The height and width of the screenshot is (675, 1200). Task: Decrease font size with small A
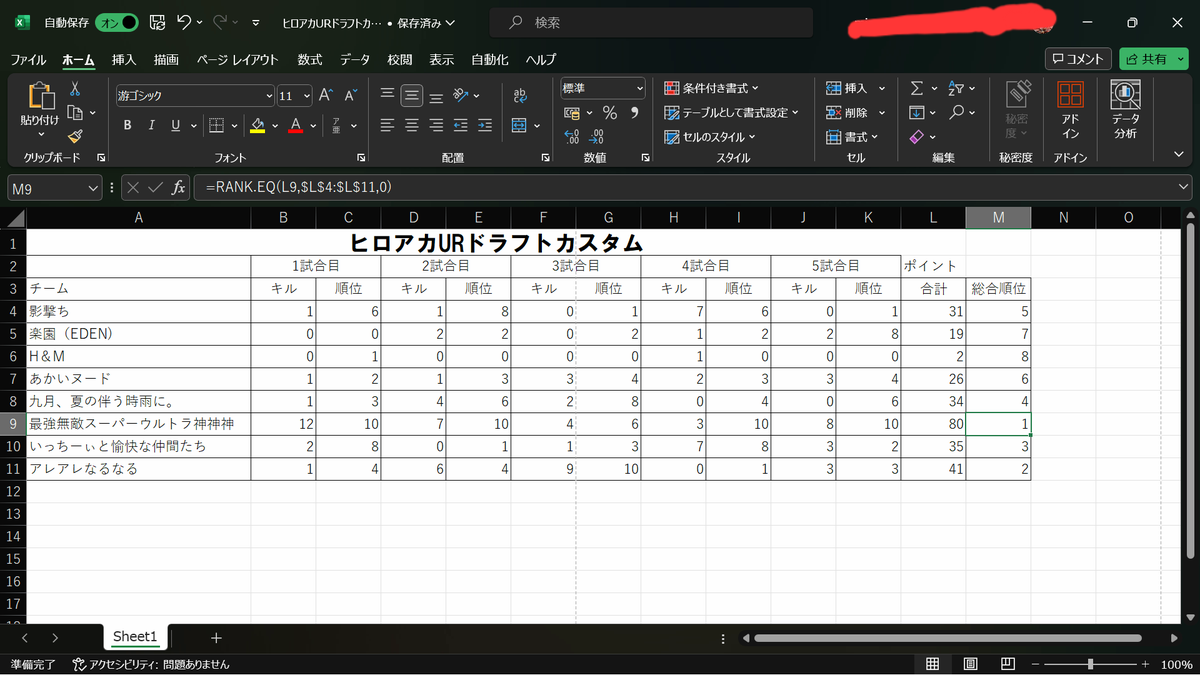point(350,96)
